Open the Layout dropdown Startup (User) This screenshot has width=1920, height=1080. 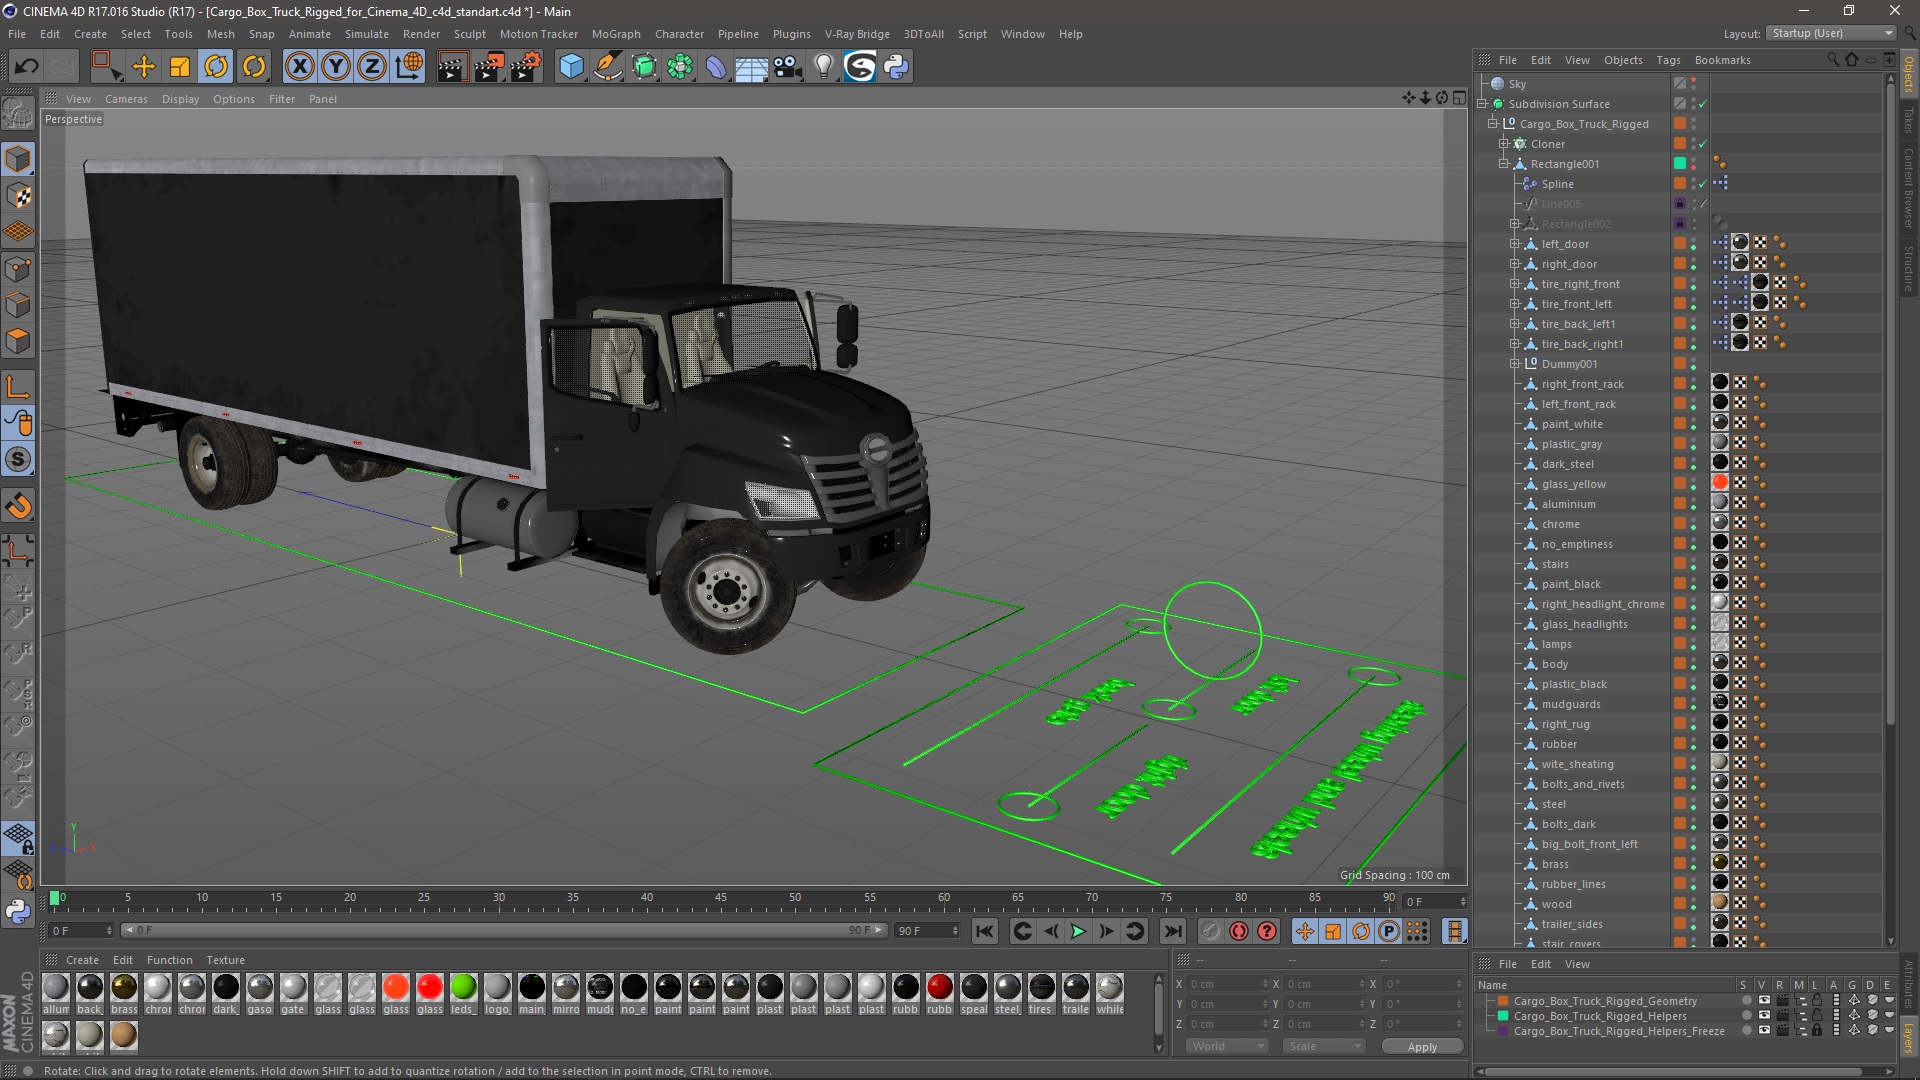1831,33
